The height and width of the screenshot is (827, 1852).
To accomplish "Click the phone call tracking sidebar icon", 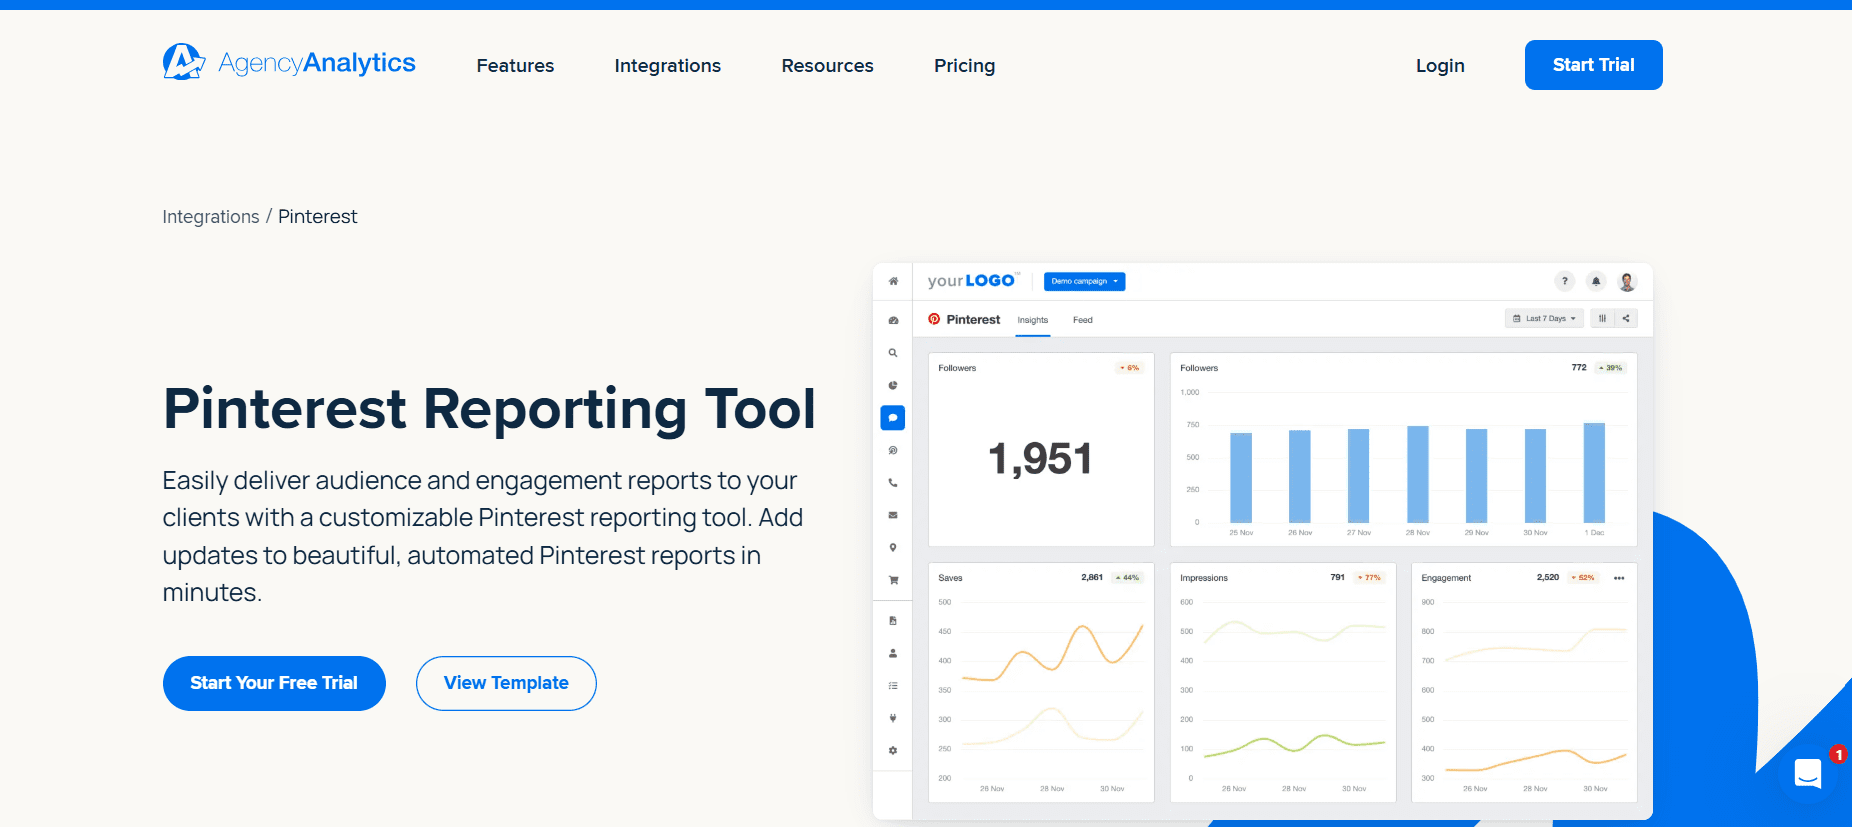I will pyautogui.click(x=893, y=483).
